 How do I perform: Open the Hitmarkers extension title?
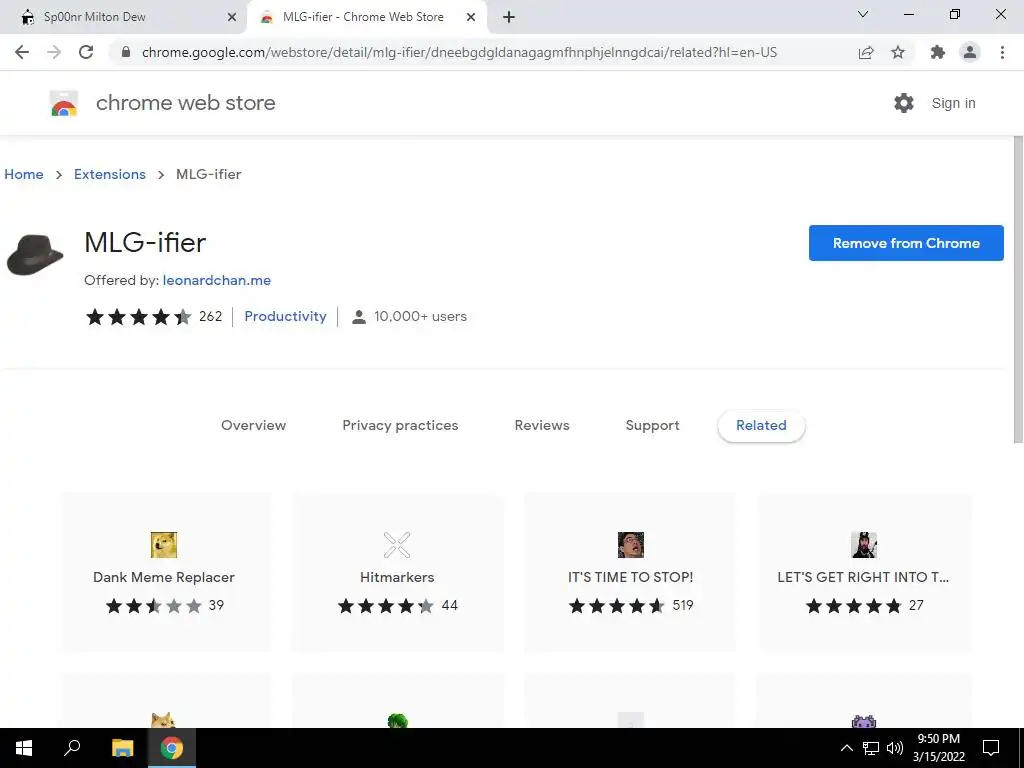pyautogui.click(x=397, y=577)
